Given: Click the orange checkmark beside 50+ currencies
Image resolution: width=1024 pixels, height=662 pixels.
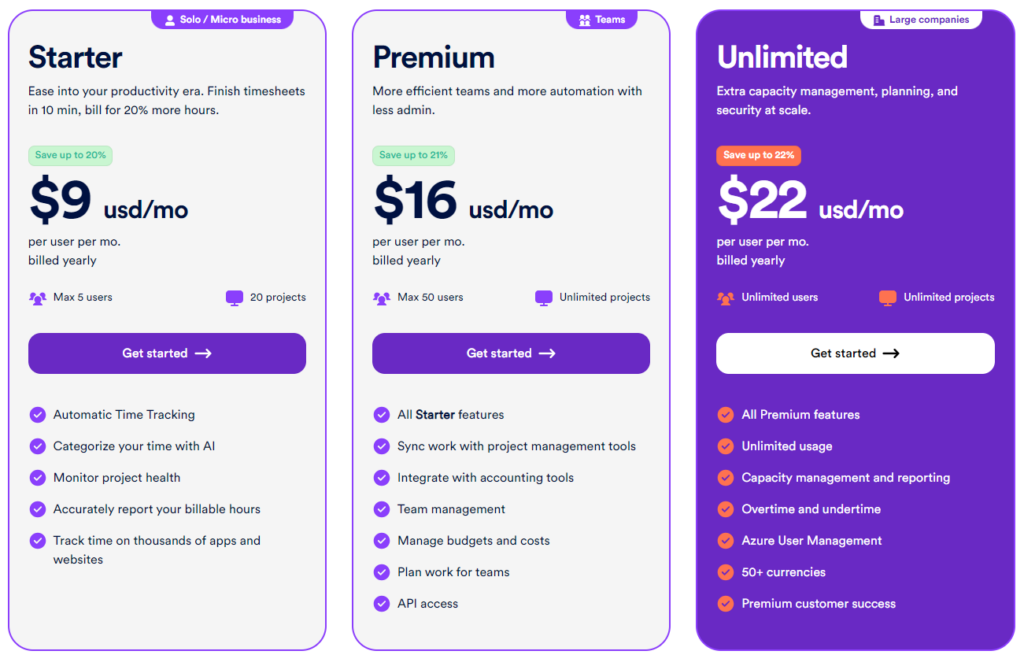Looking at the screenshot, I should click(726, 573).
